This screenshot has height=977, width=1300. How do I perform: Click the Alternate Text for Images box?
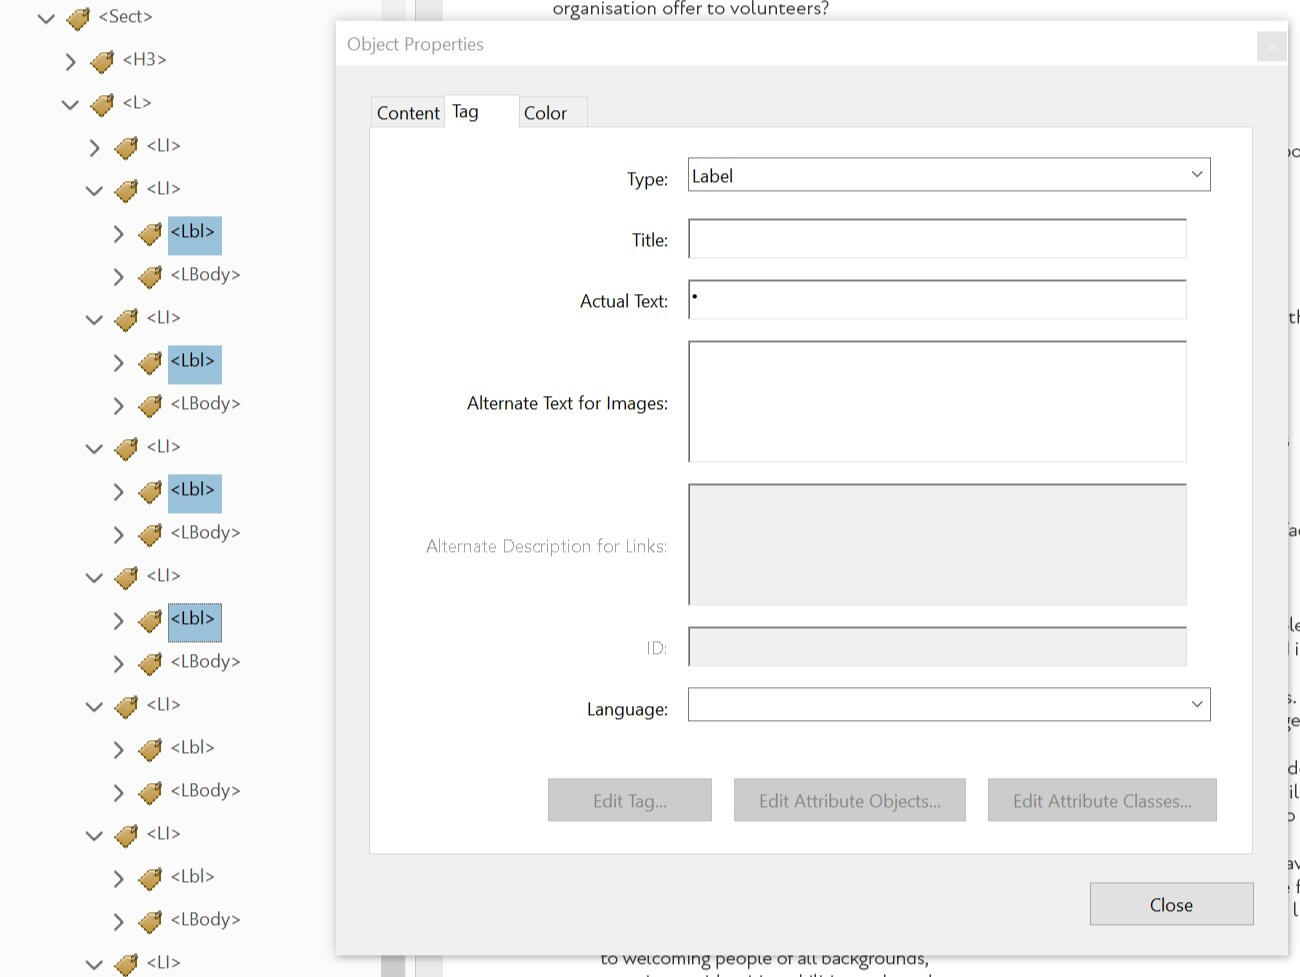(936, 401)
